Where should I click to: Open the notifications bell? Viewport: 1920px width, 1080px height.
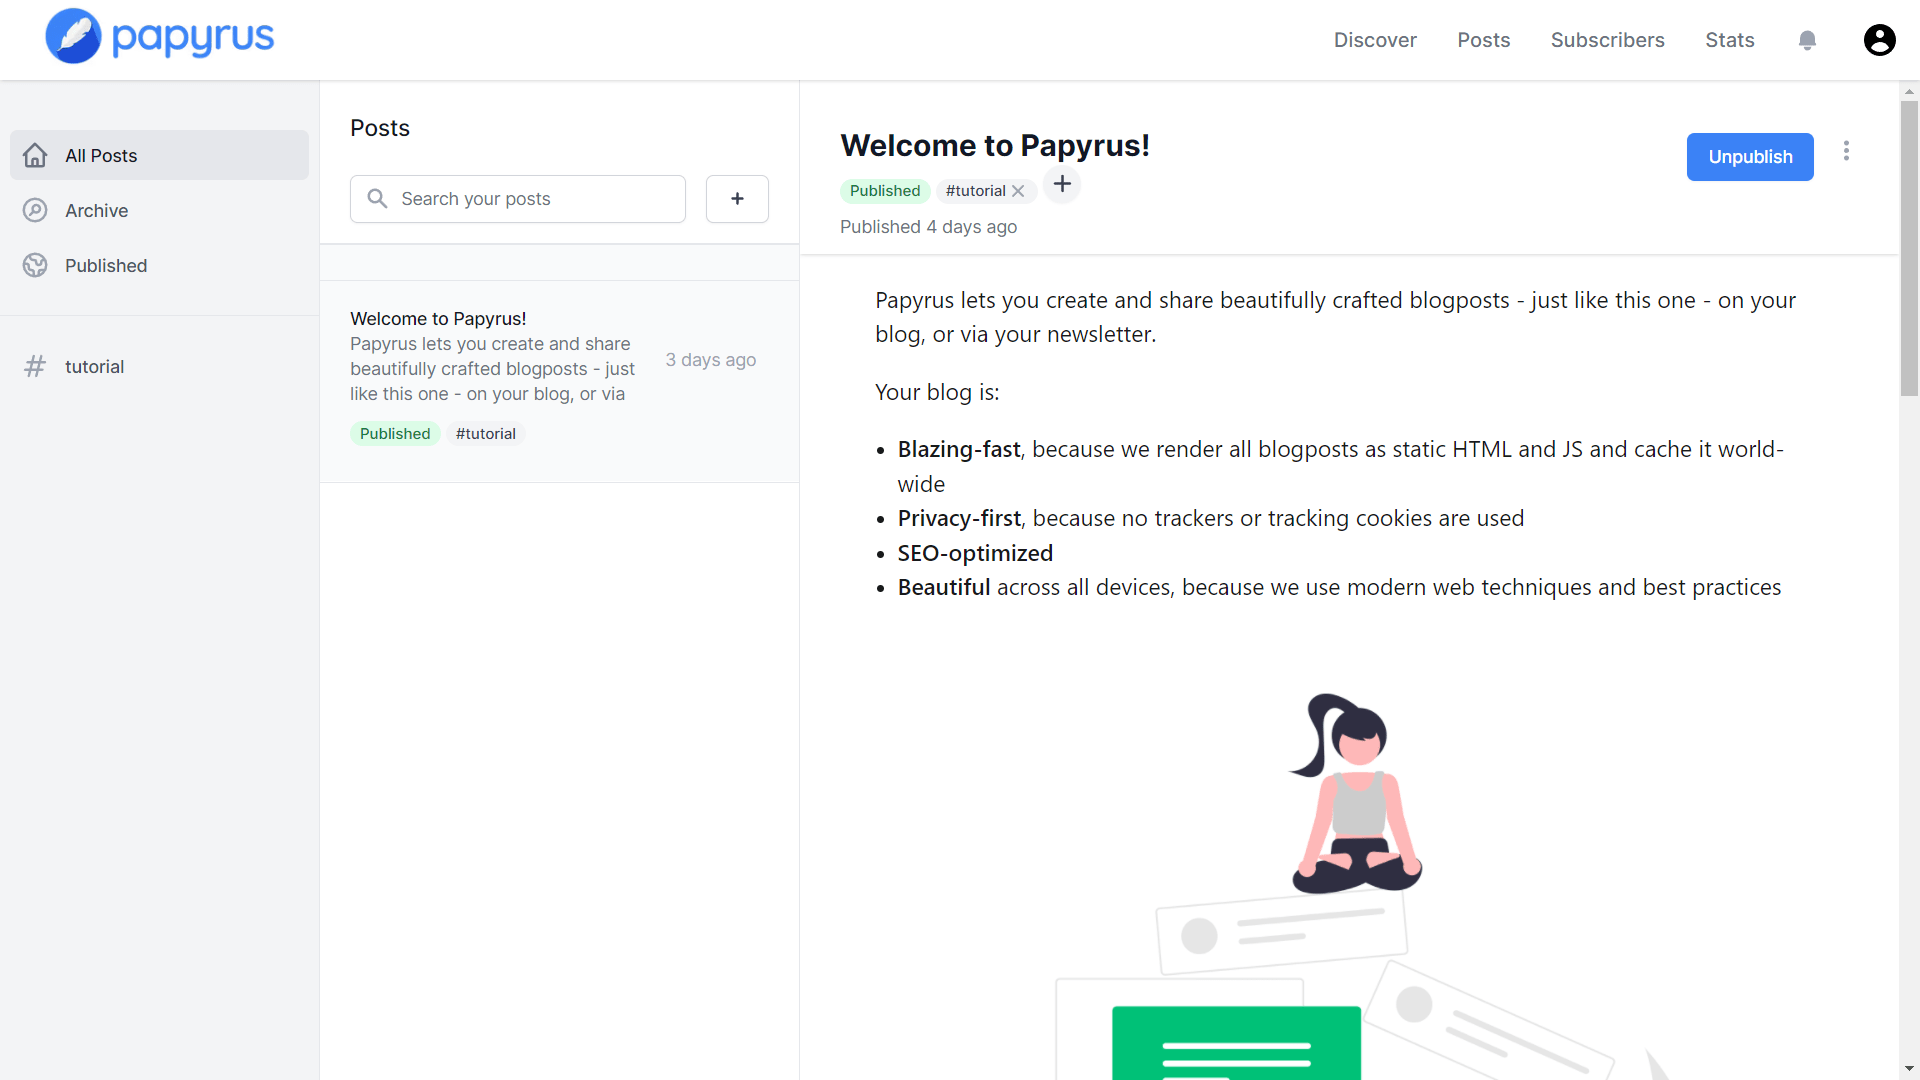pos(1807,40)
